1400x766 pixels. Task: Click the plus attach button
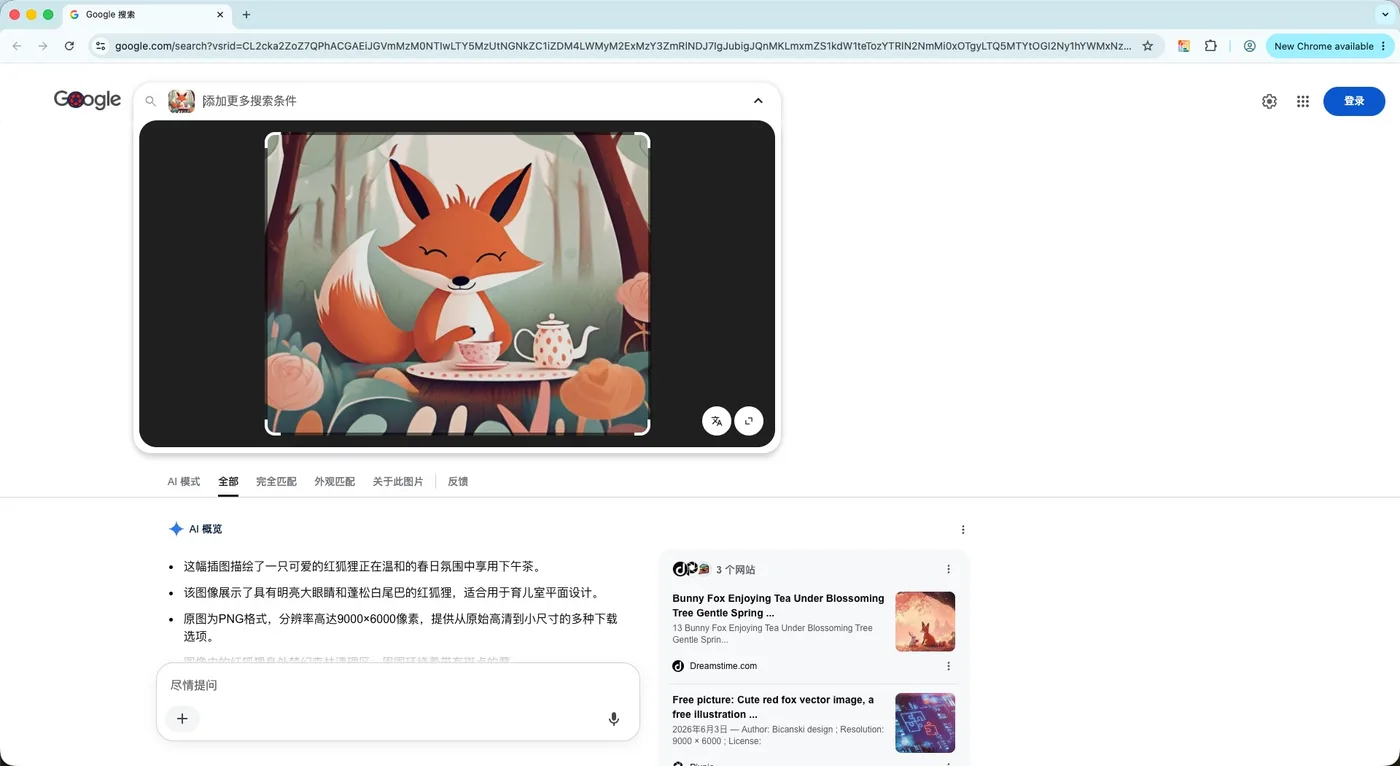coord(182,718)
